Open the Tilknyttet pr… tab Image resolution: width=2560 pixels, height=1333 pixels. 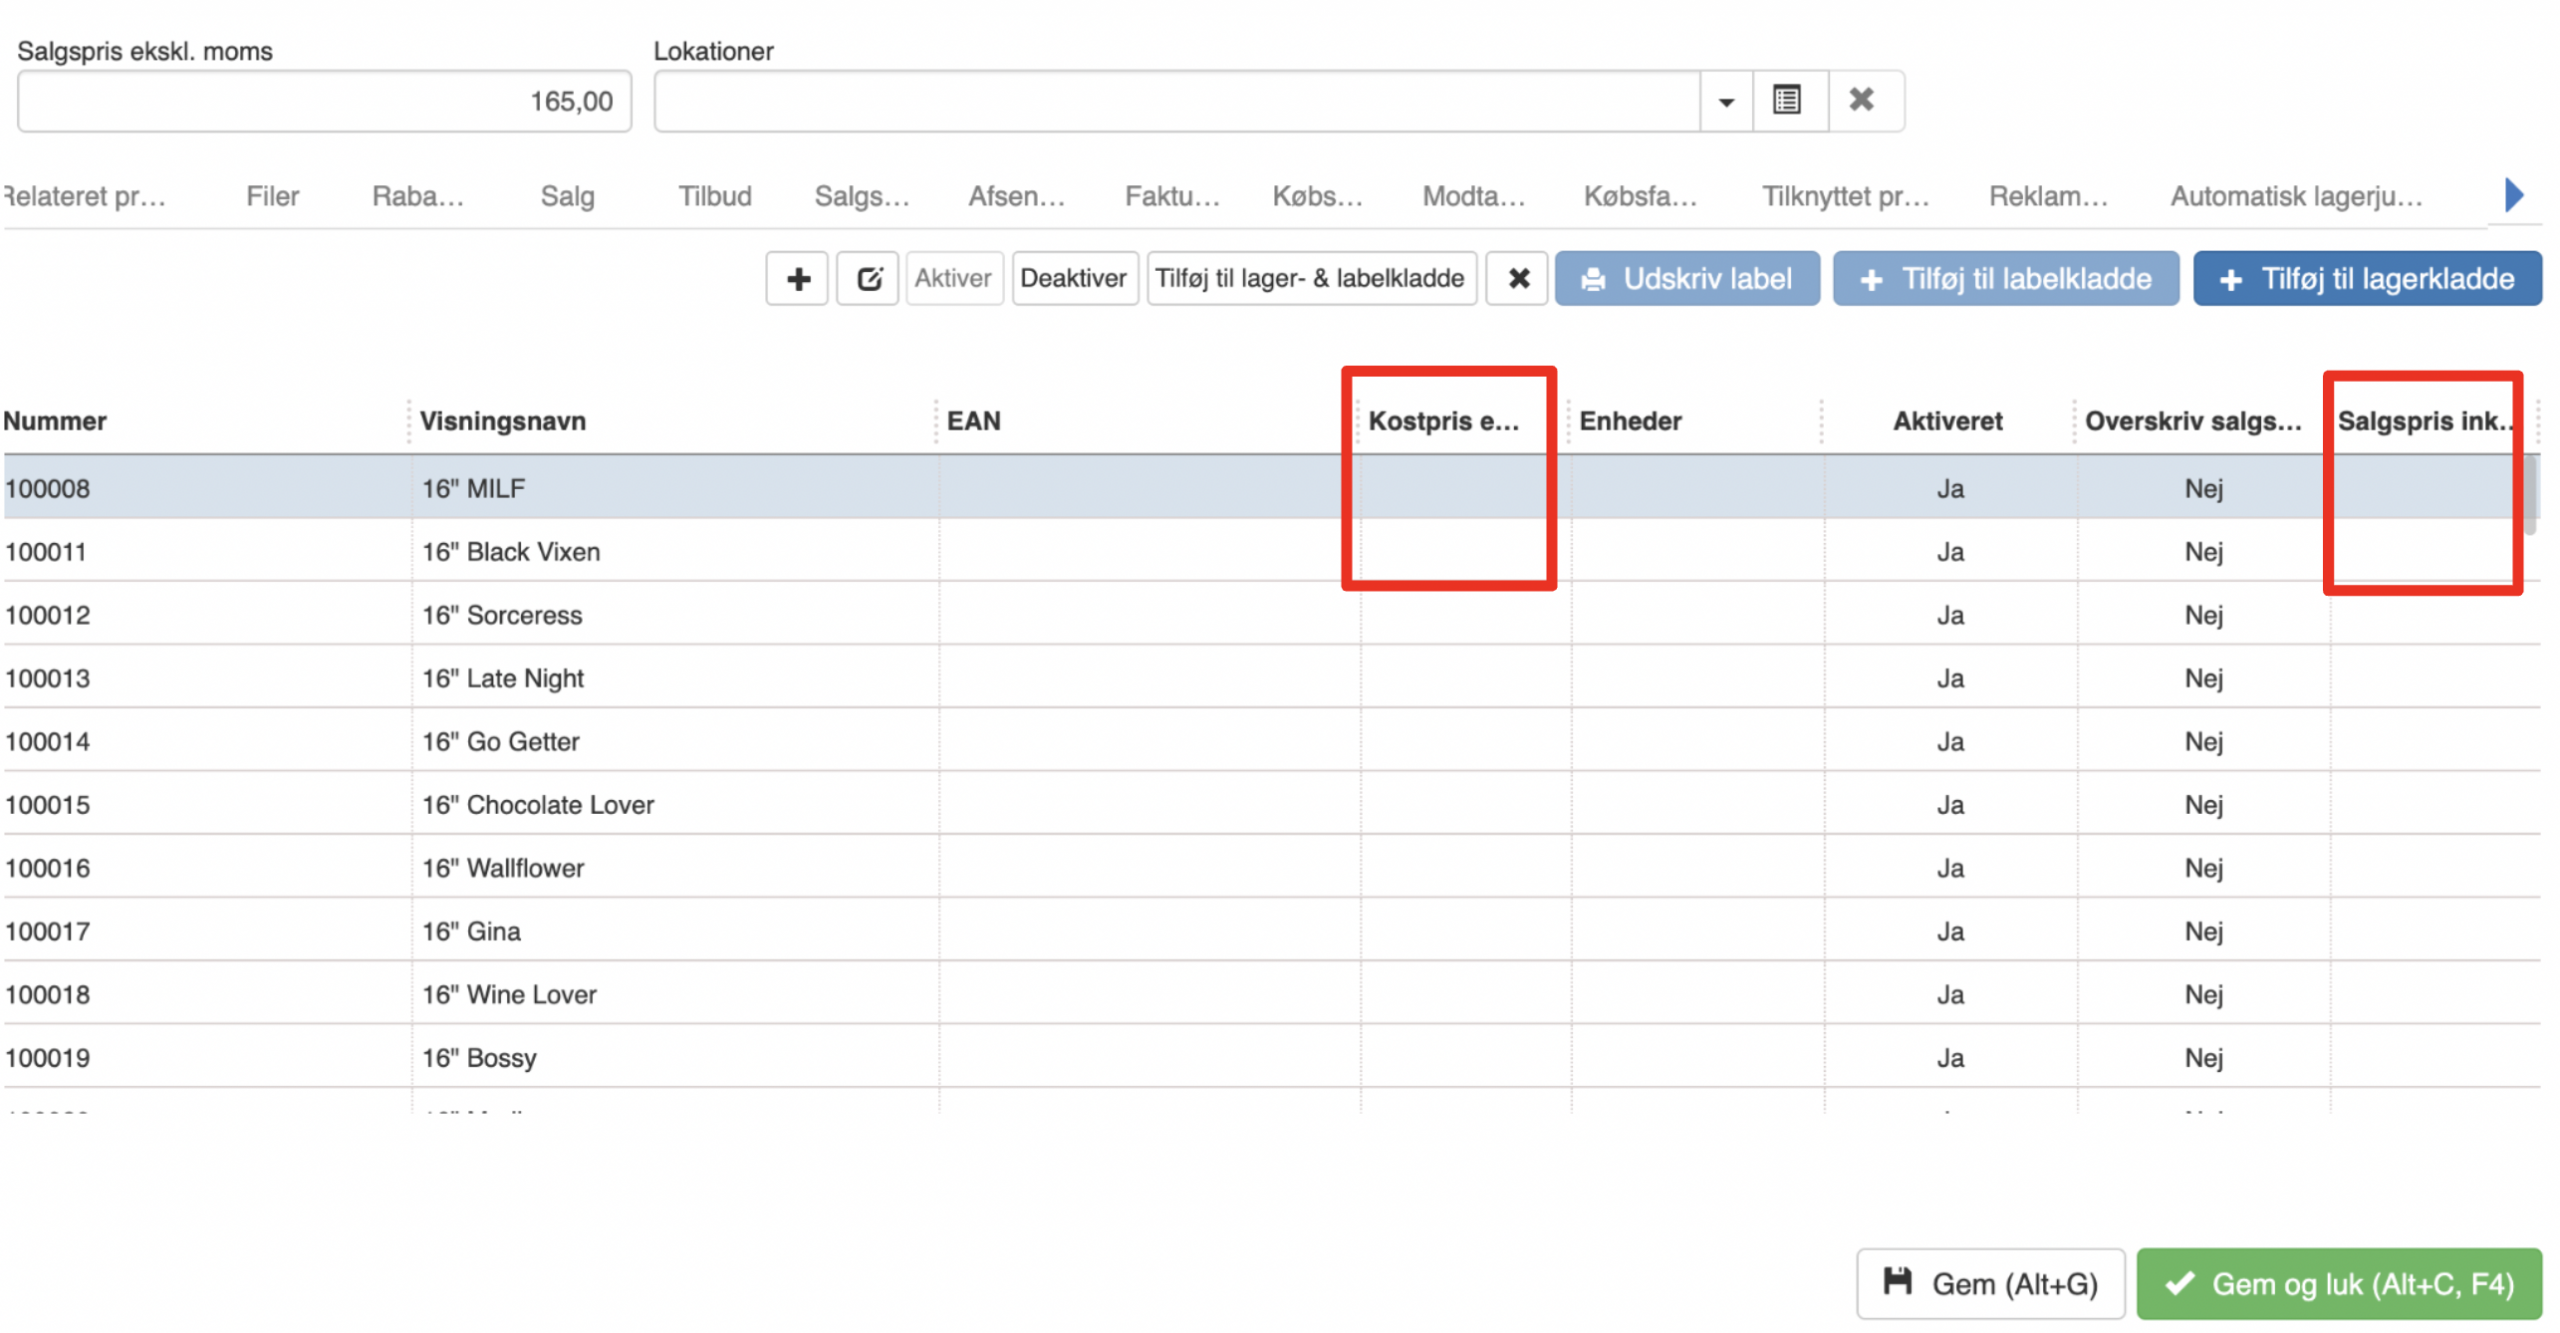pyautogui.click(x=1845, y=196)
